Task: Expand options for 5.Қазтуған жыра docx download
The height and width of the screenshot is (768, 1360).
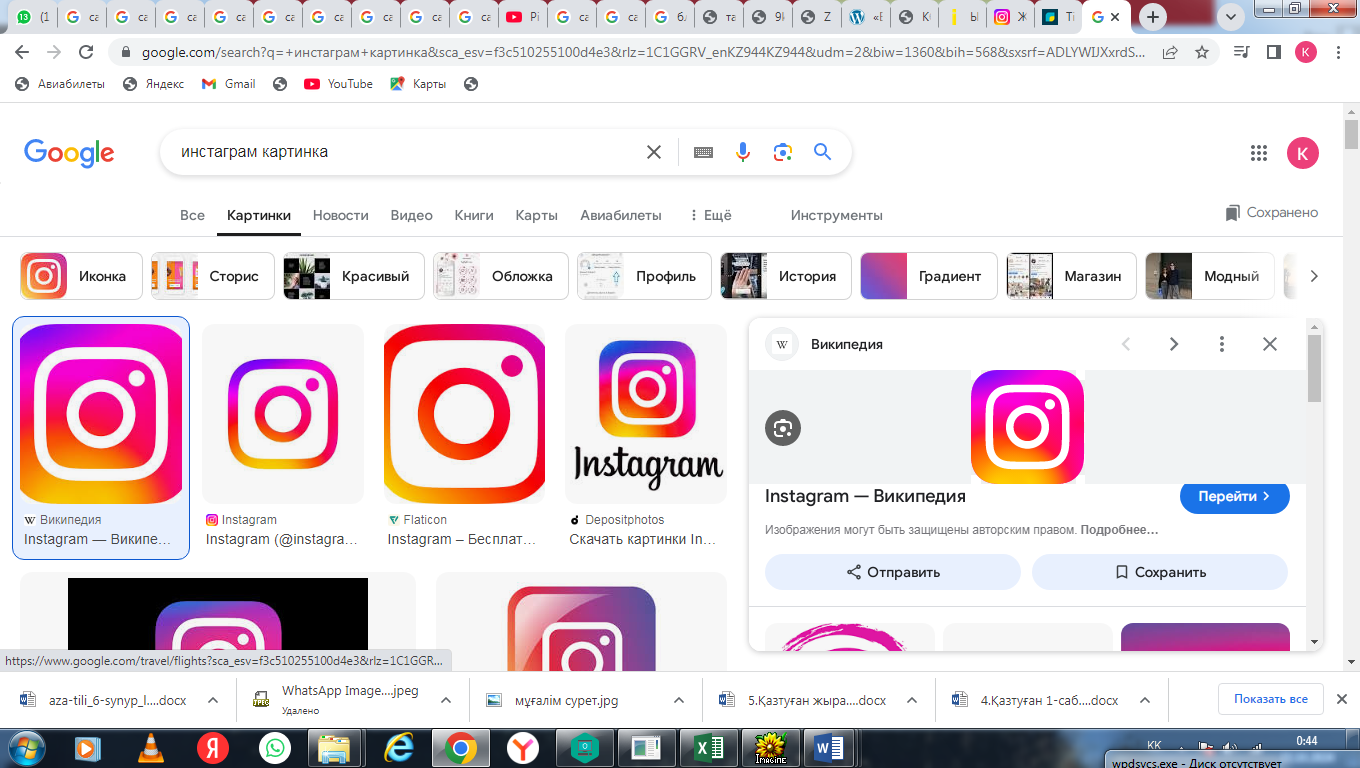Action: 912,701
